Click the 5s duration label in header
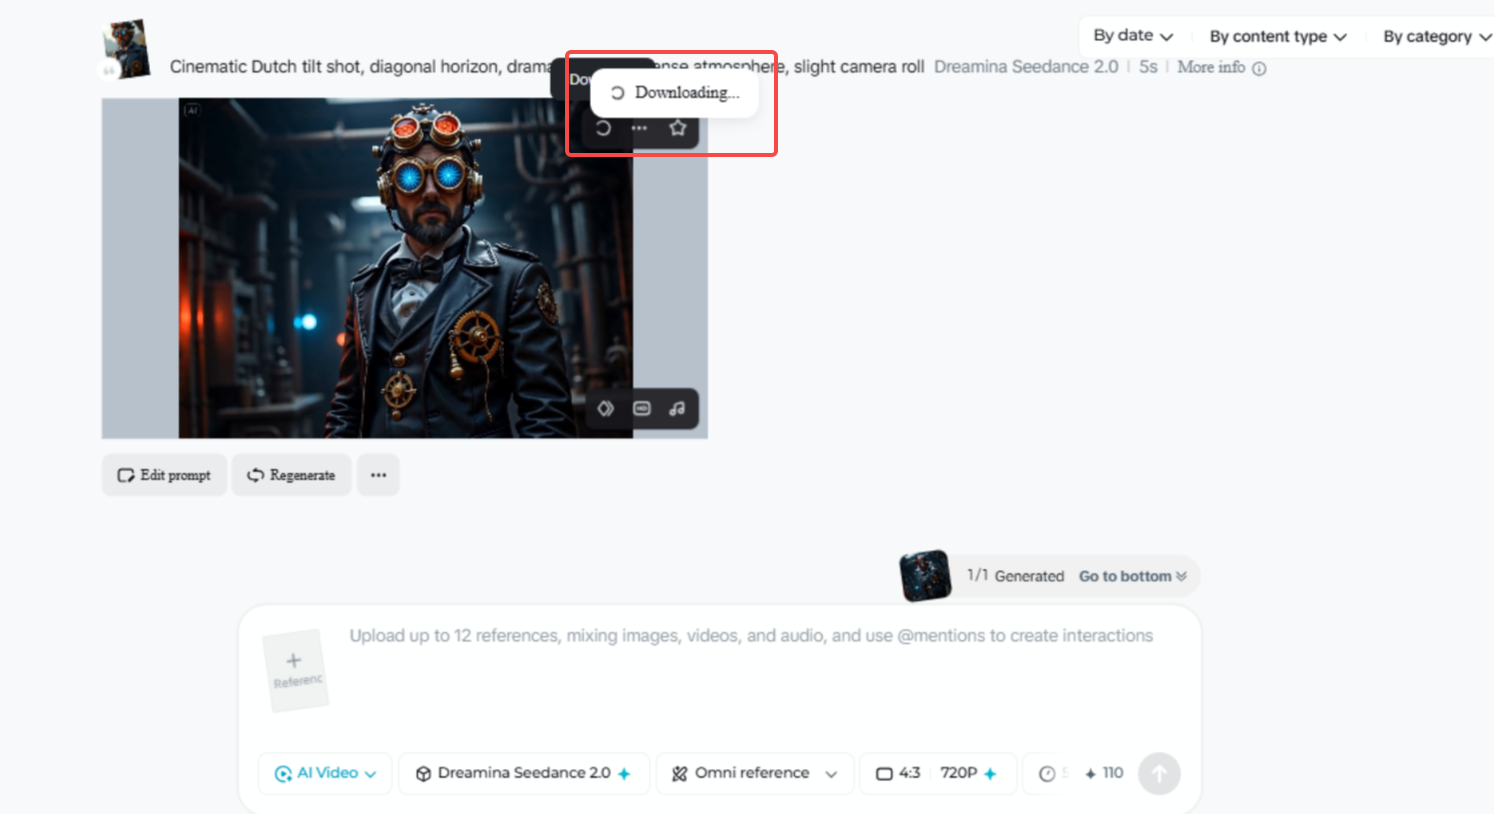The image size is (1494, 814). point(1148,67)
